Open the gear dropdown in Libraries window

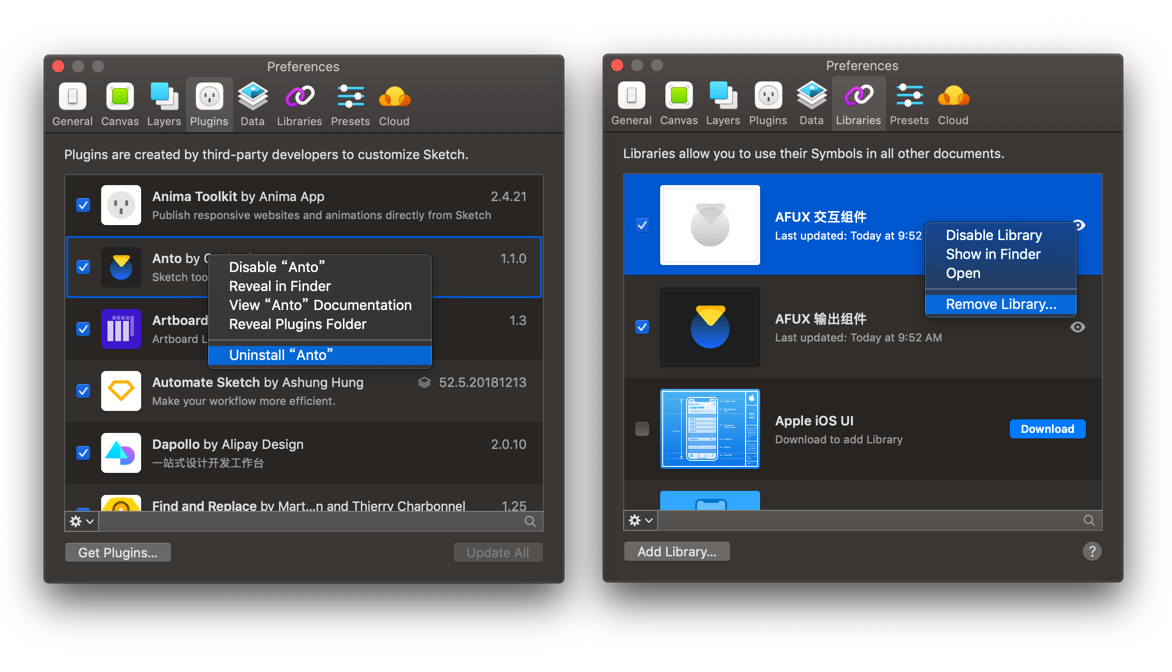[641, 521]
